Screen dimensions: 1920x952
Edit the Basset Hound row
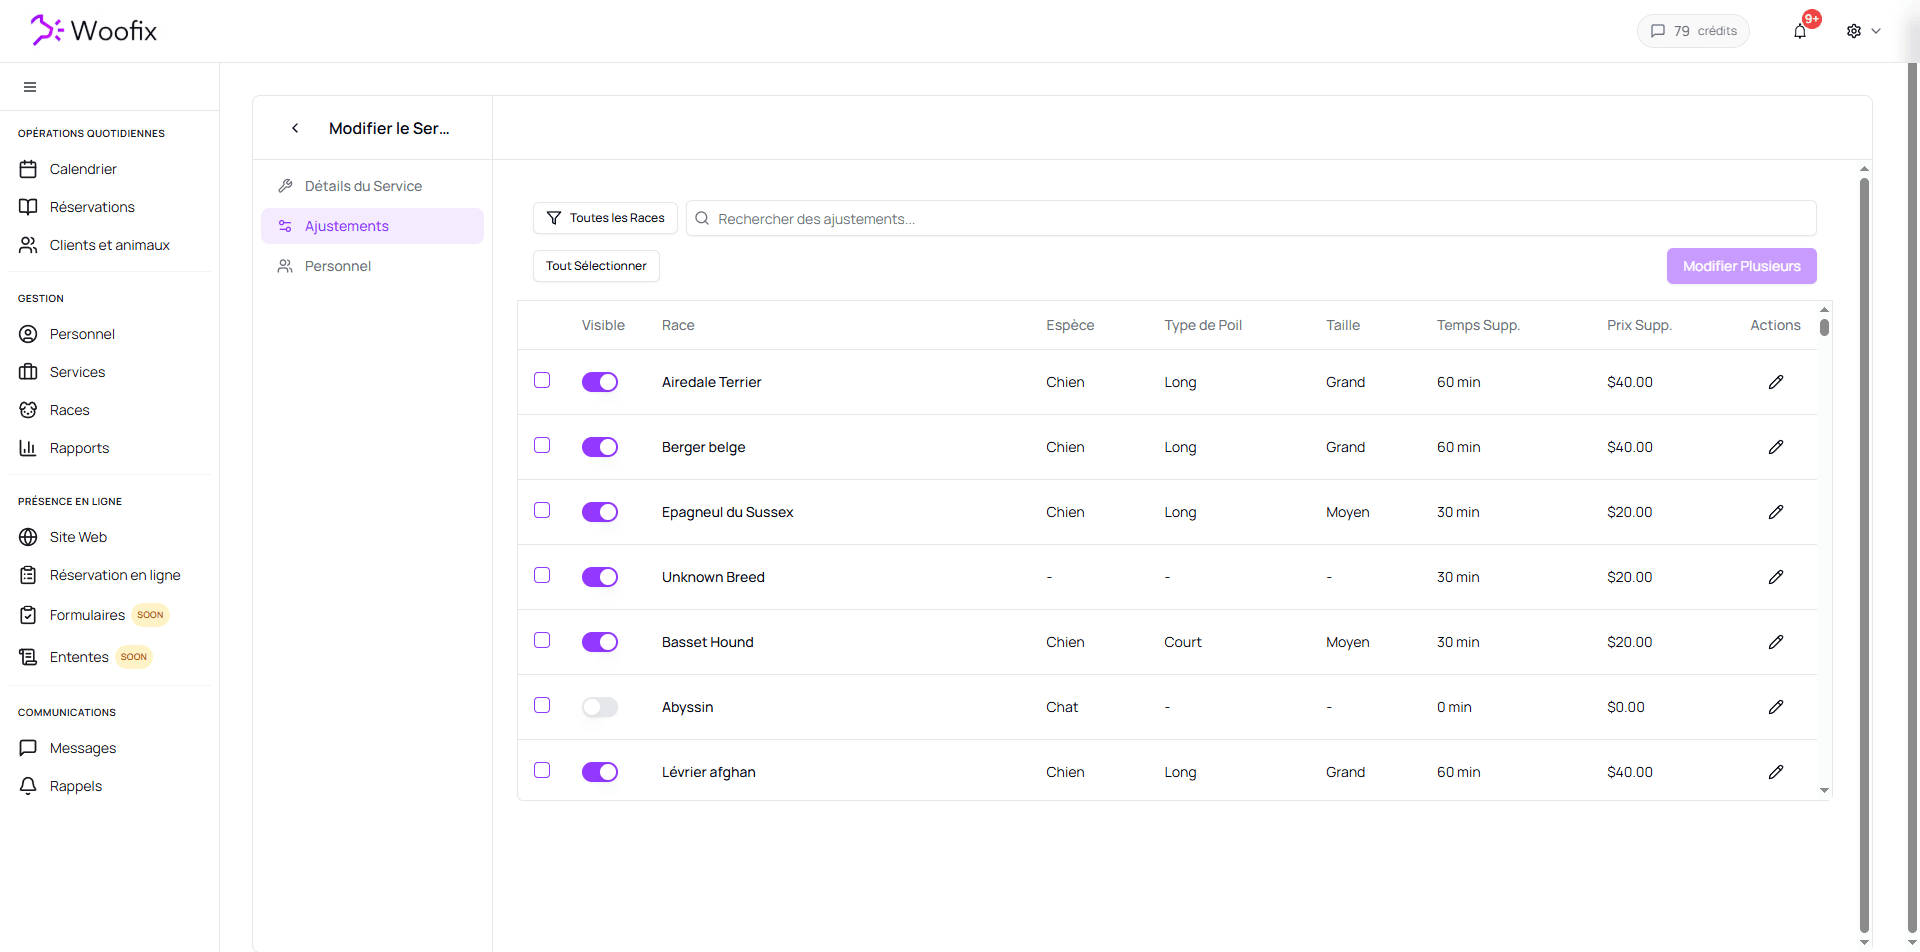coord(1775,642)
